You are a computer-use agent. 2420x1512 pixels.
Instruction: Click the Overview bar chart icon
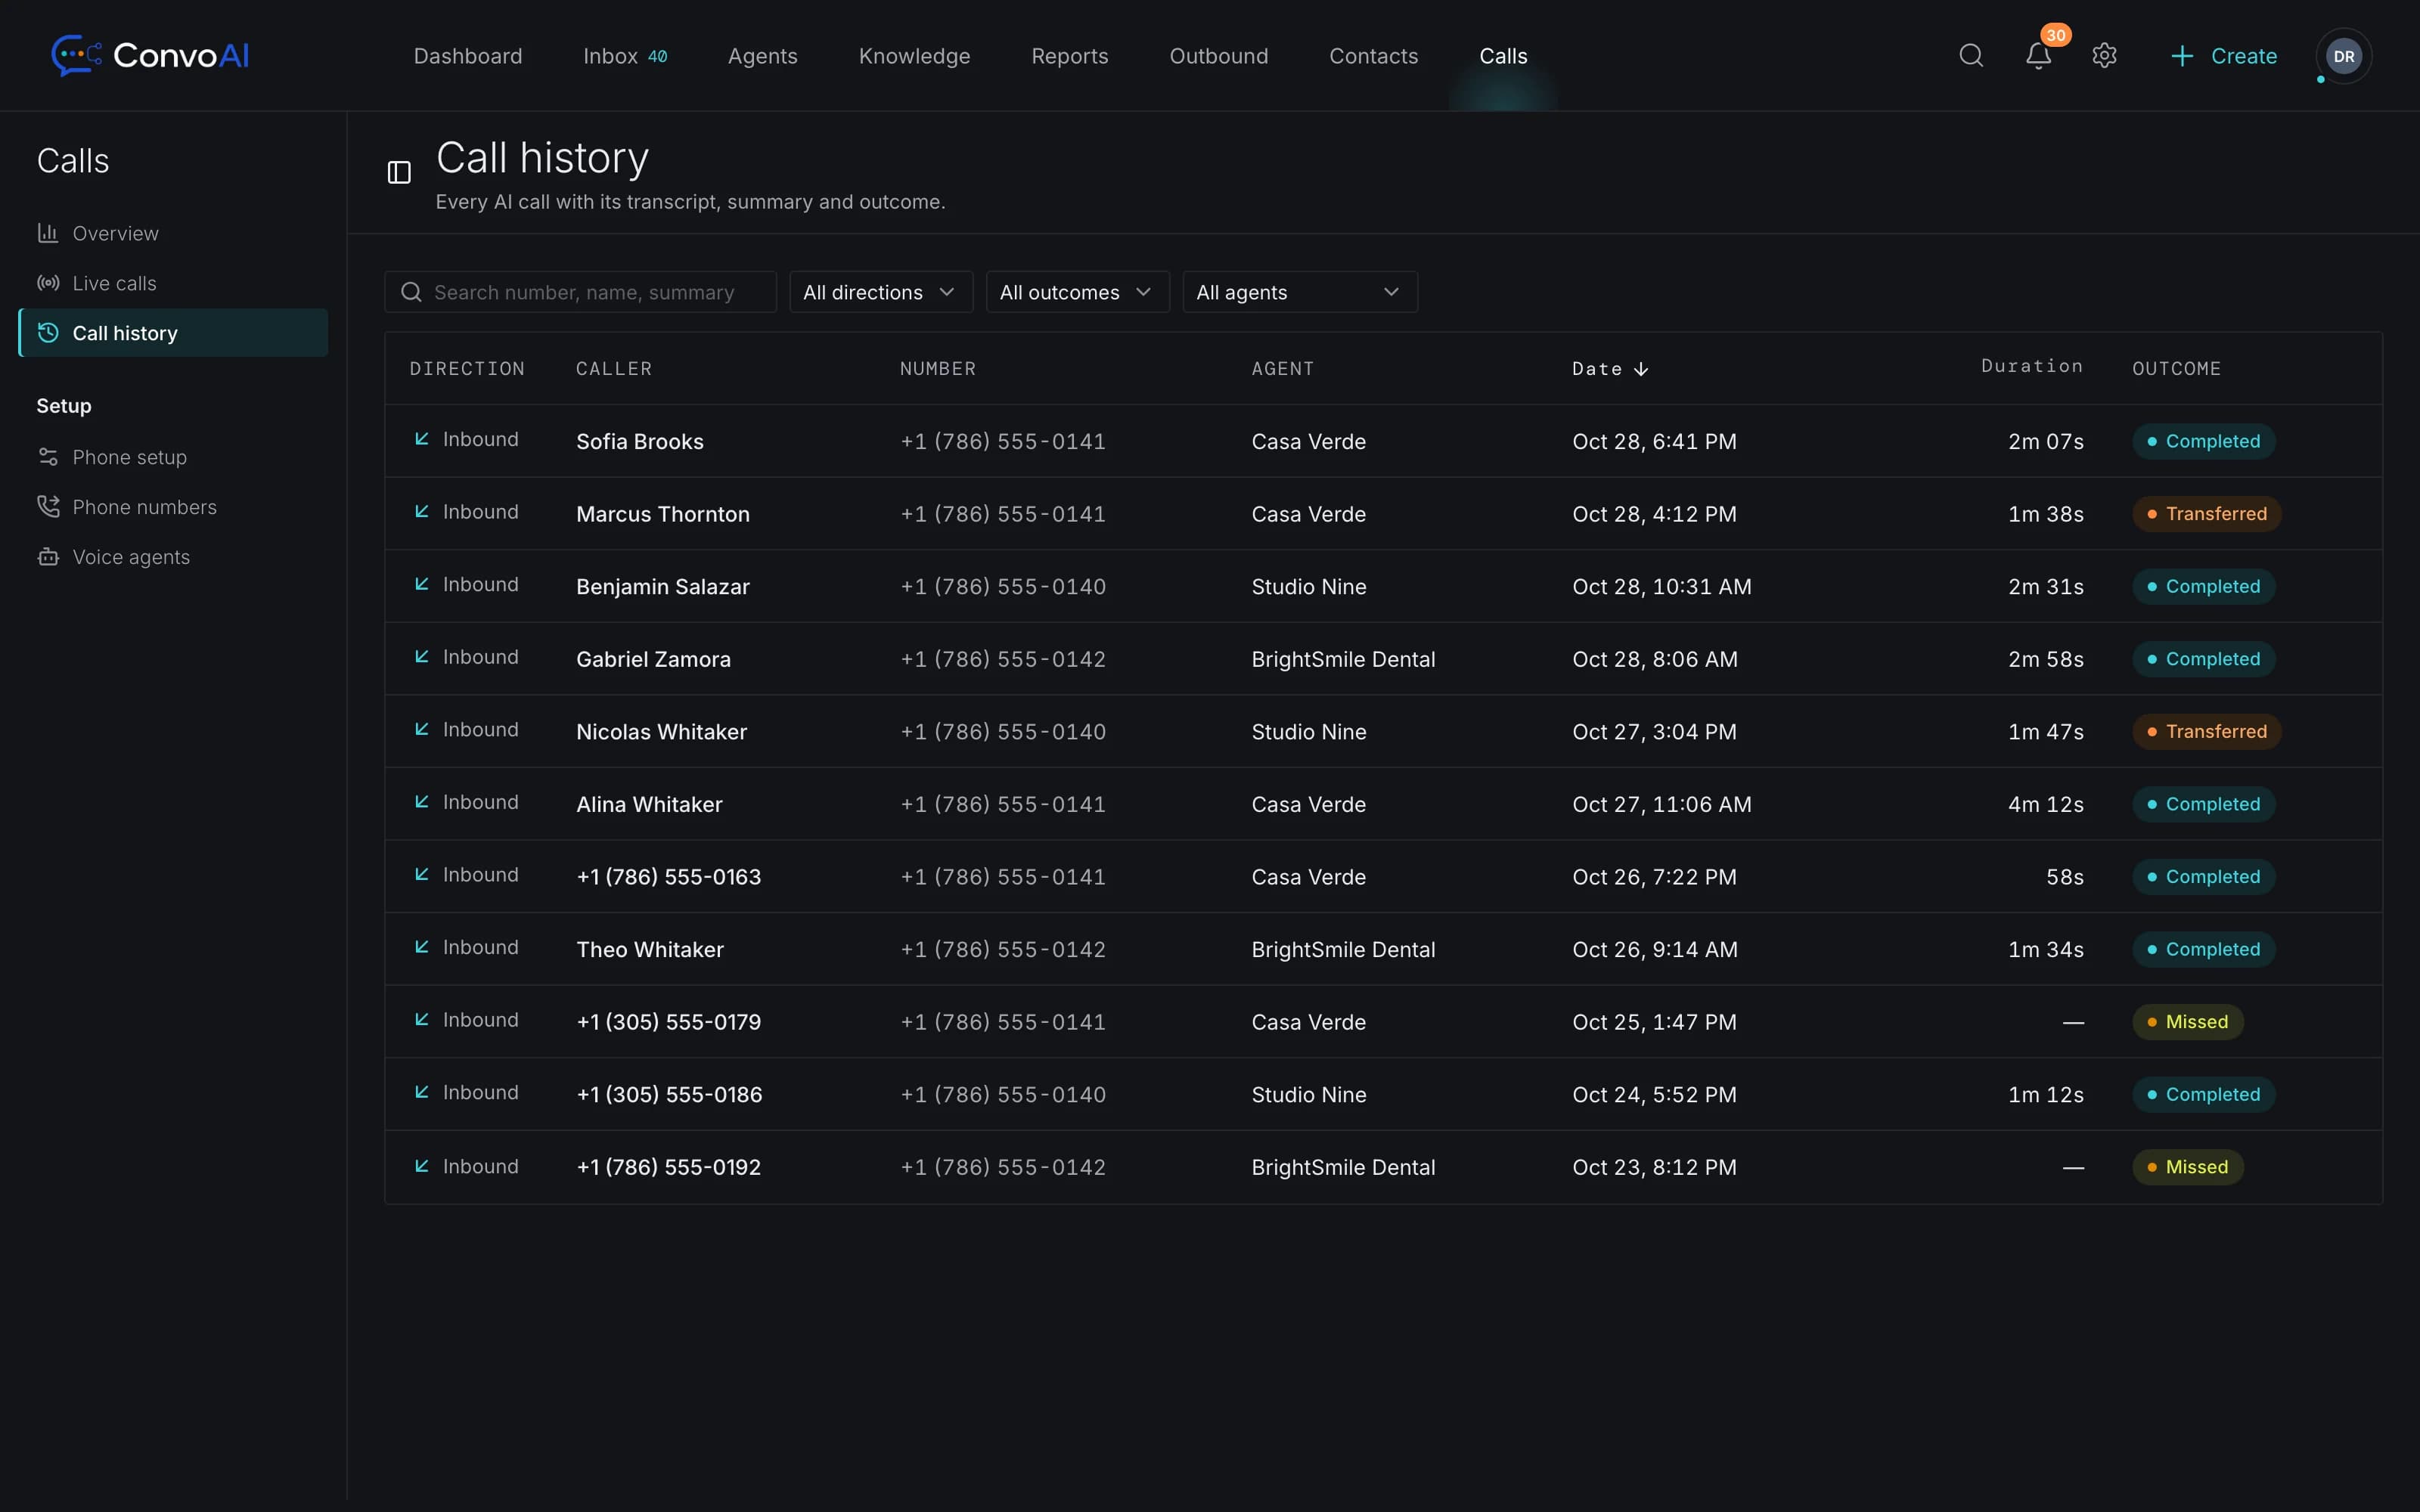click(x=48, y=233)
